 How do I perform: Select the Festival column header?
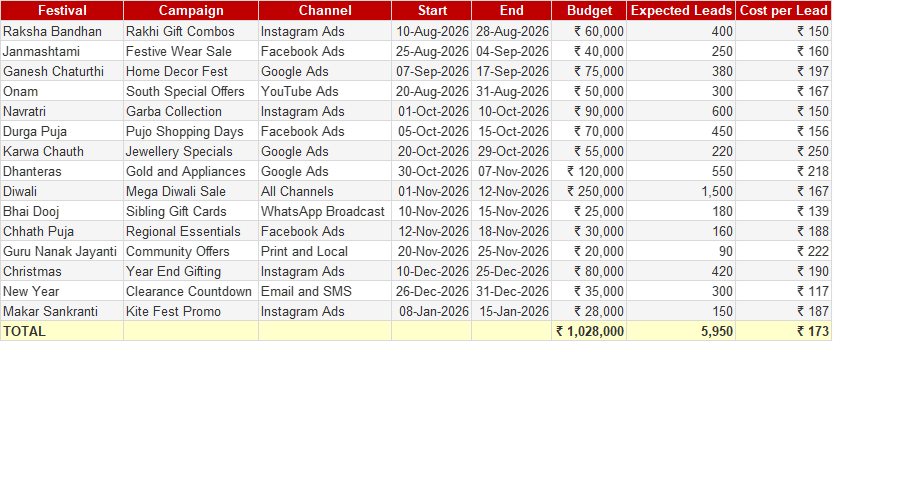tap(62, 10)
